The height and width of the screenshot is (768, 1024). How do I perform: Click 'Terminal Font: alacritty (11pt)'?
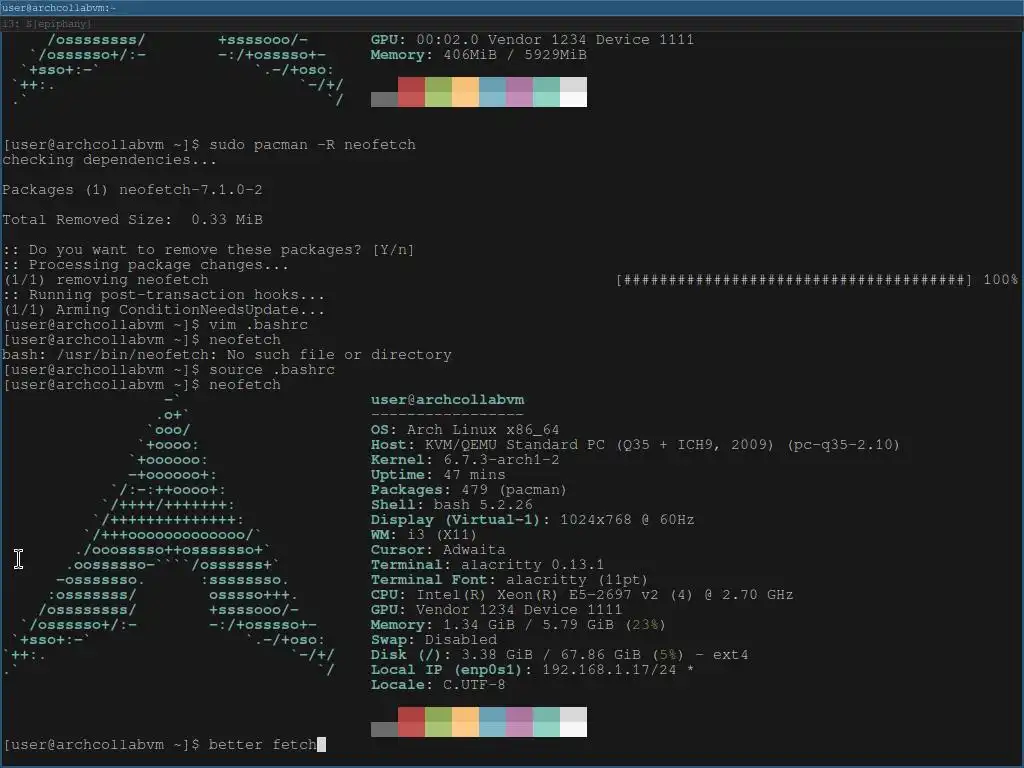click(x=509, y=580)
